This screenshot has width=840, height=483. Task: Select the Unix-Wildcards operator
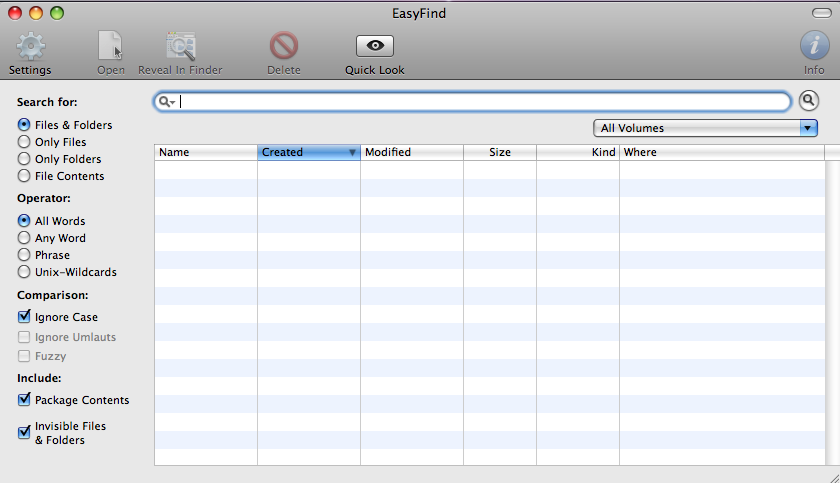coord(24,272)
